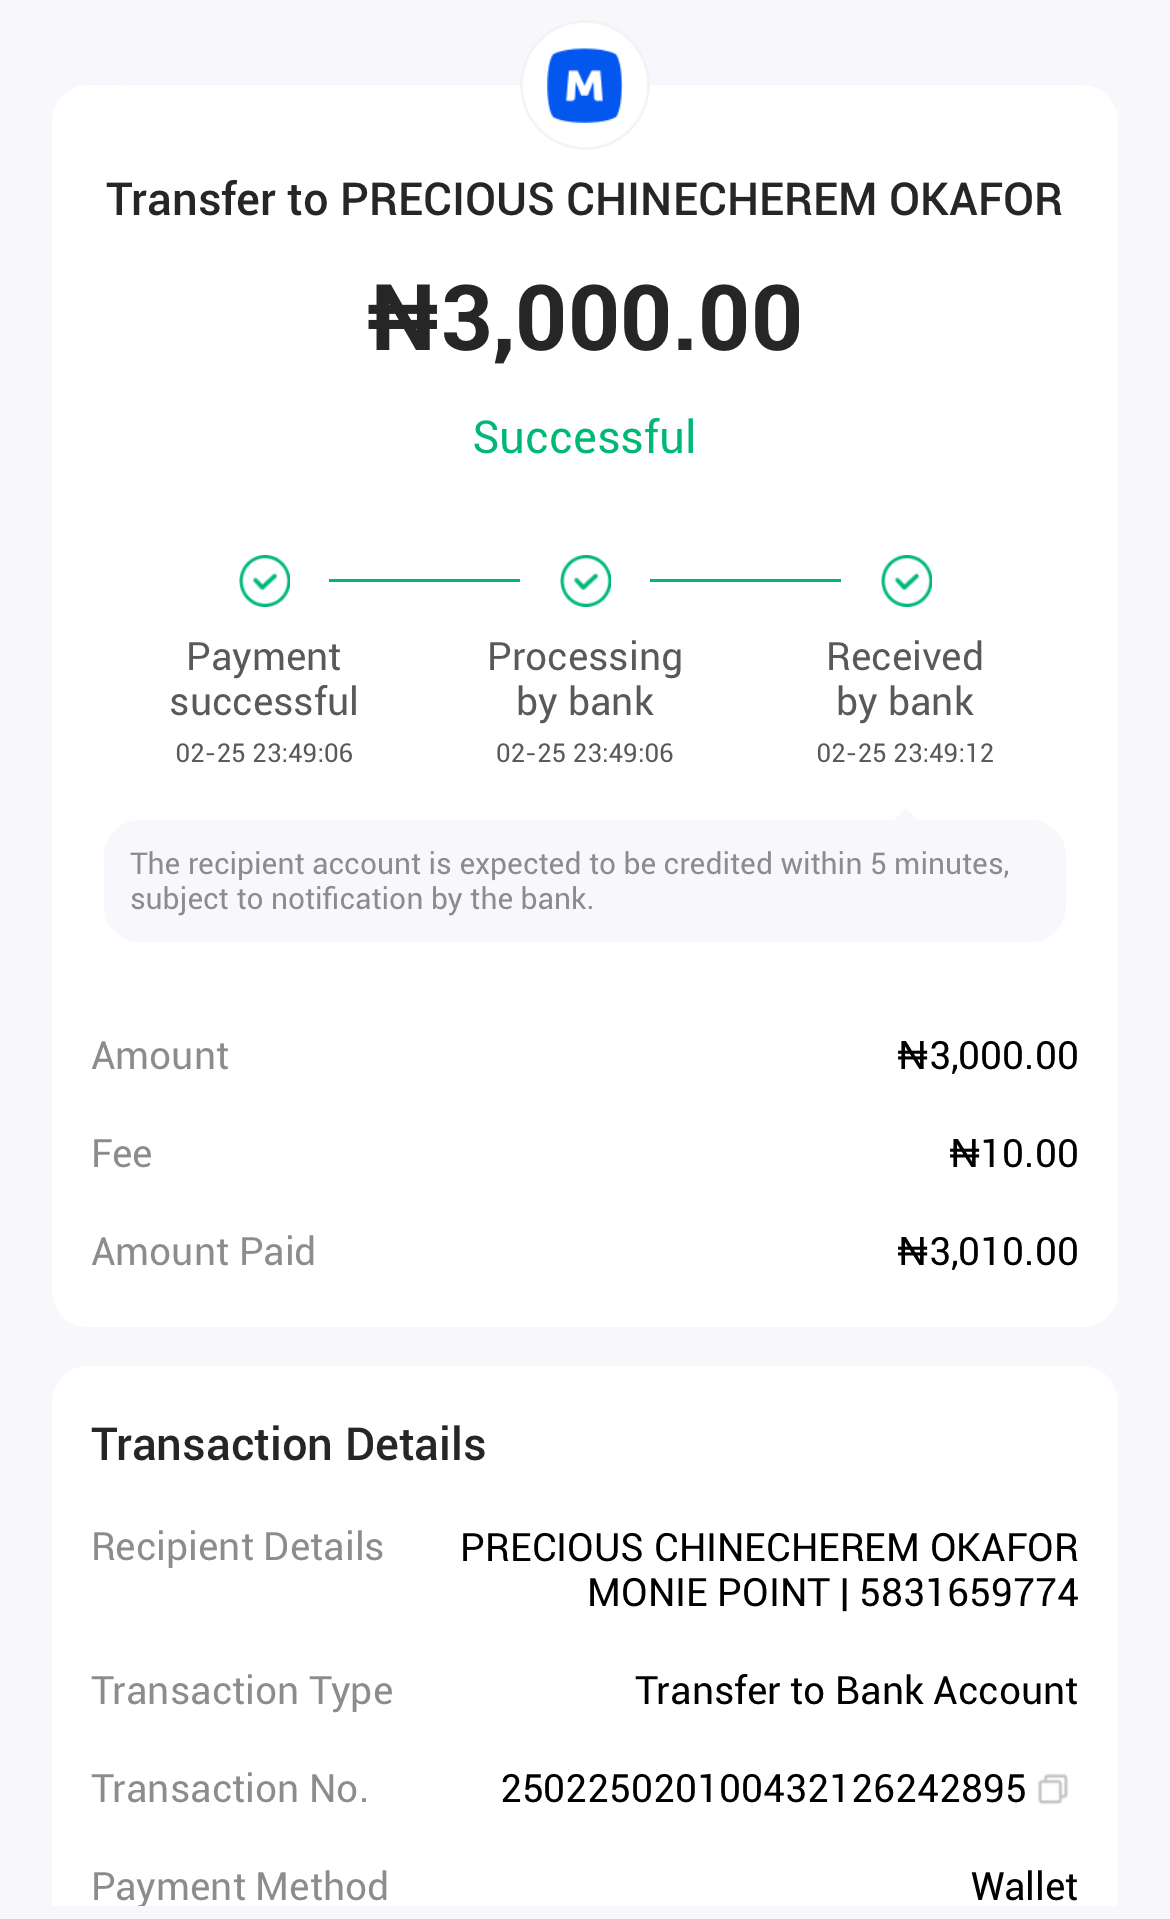Tap the transaction number 250225020100432126242895

(763, 1788)
